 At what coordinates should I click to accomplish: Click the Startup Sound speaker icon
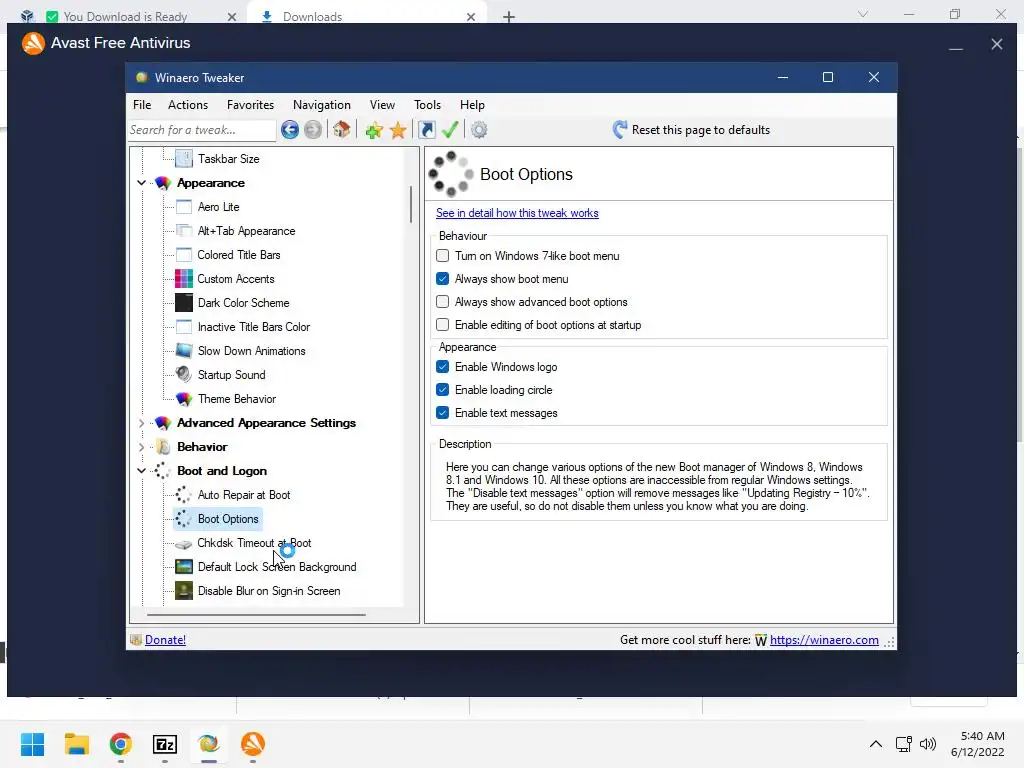pyautogui.click(x=184, y=375)
